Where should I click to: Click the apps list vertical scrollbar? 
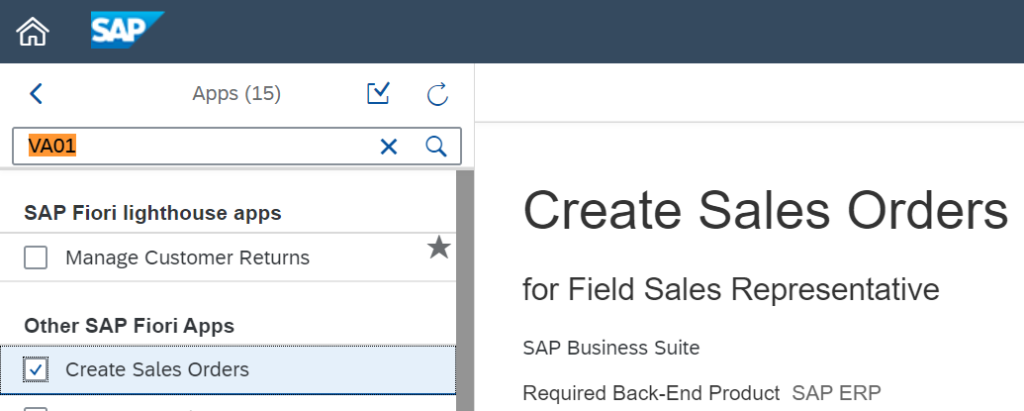point(465,289)
